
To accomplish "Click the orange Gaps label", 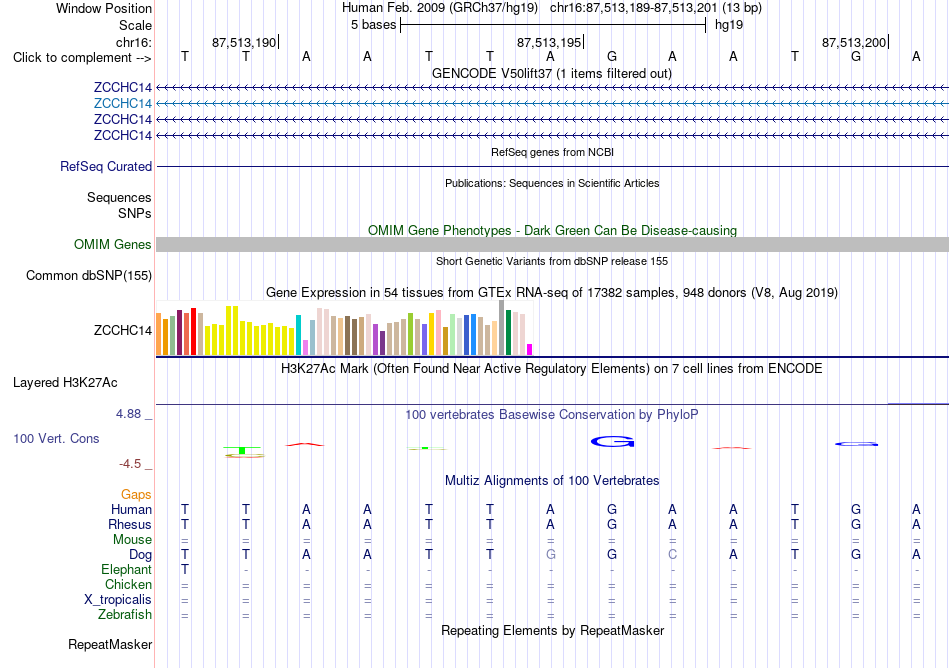I will coord(136,495).
